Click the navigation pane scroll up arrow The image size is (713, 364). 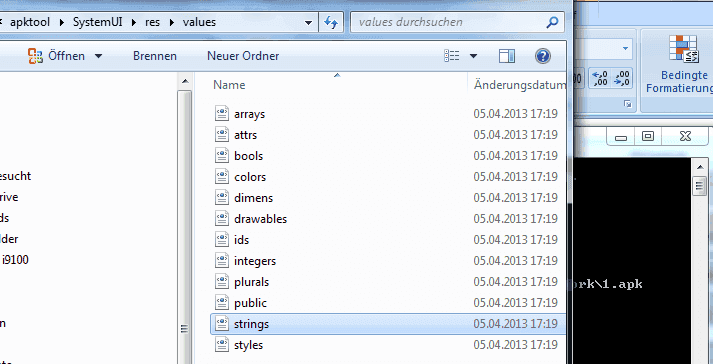[x=185, y=81]
